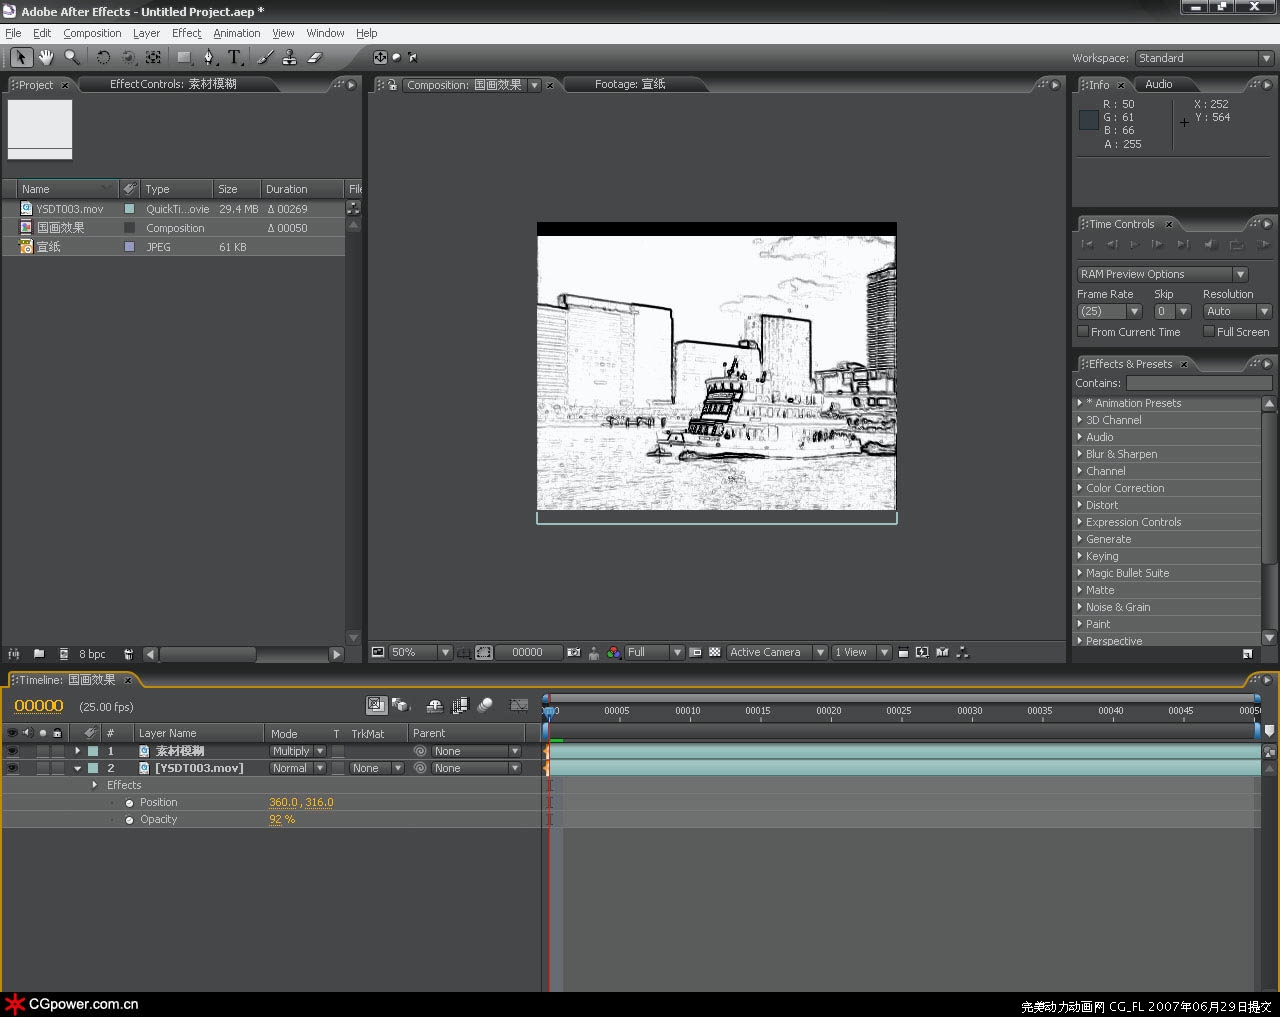Select the Brush tool

point(265,58)
